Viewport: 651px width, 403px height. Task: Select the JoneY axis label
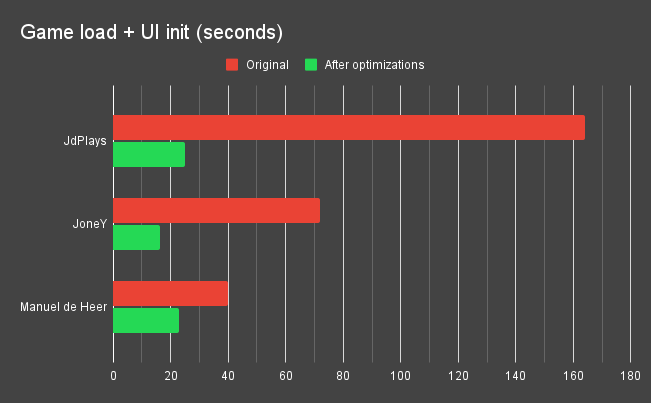click(x=90, y=224)
